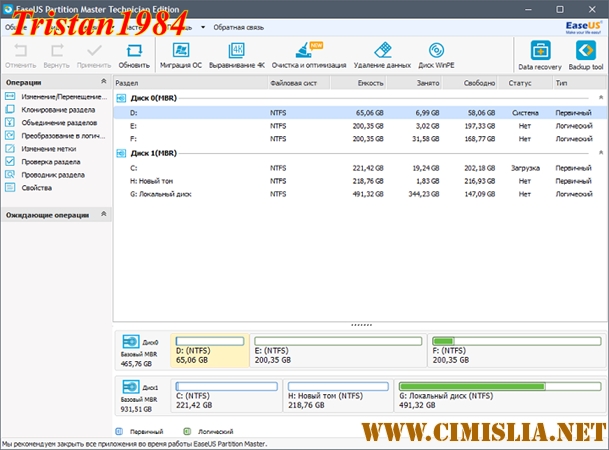Collapse the Ожидающие операции panel section

[x=104, y=214]
